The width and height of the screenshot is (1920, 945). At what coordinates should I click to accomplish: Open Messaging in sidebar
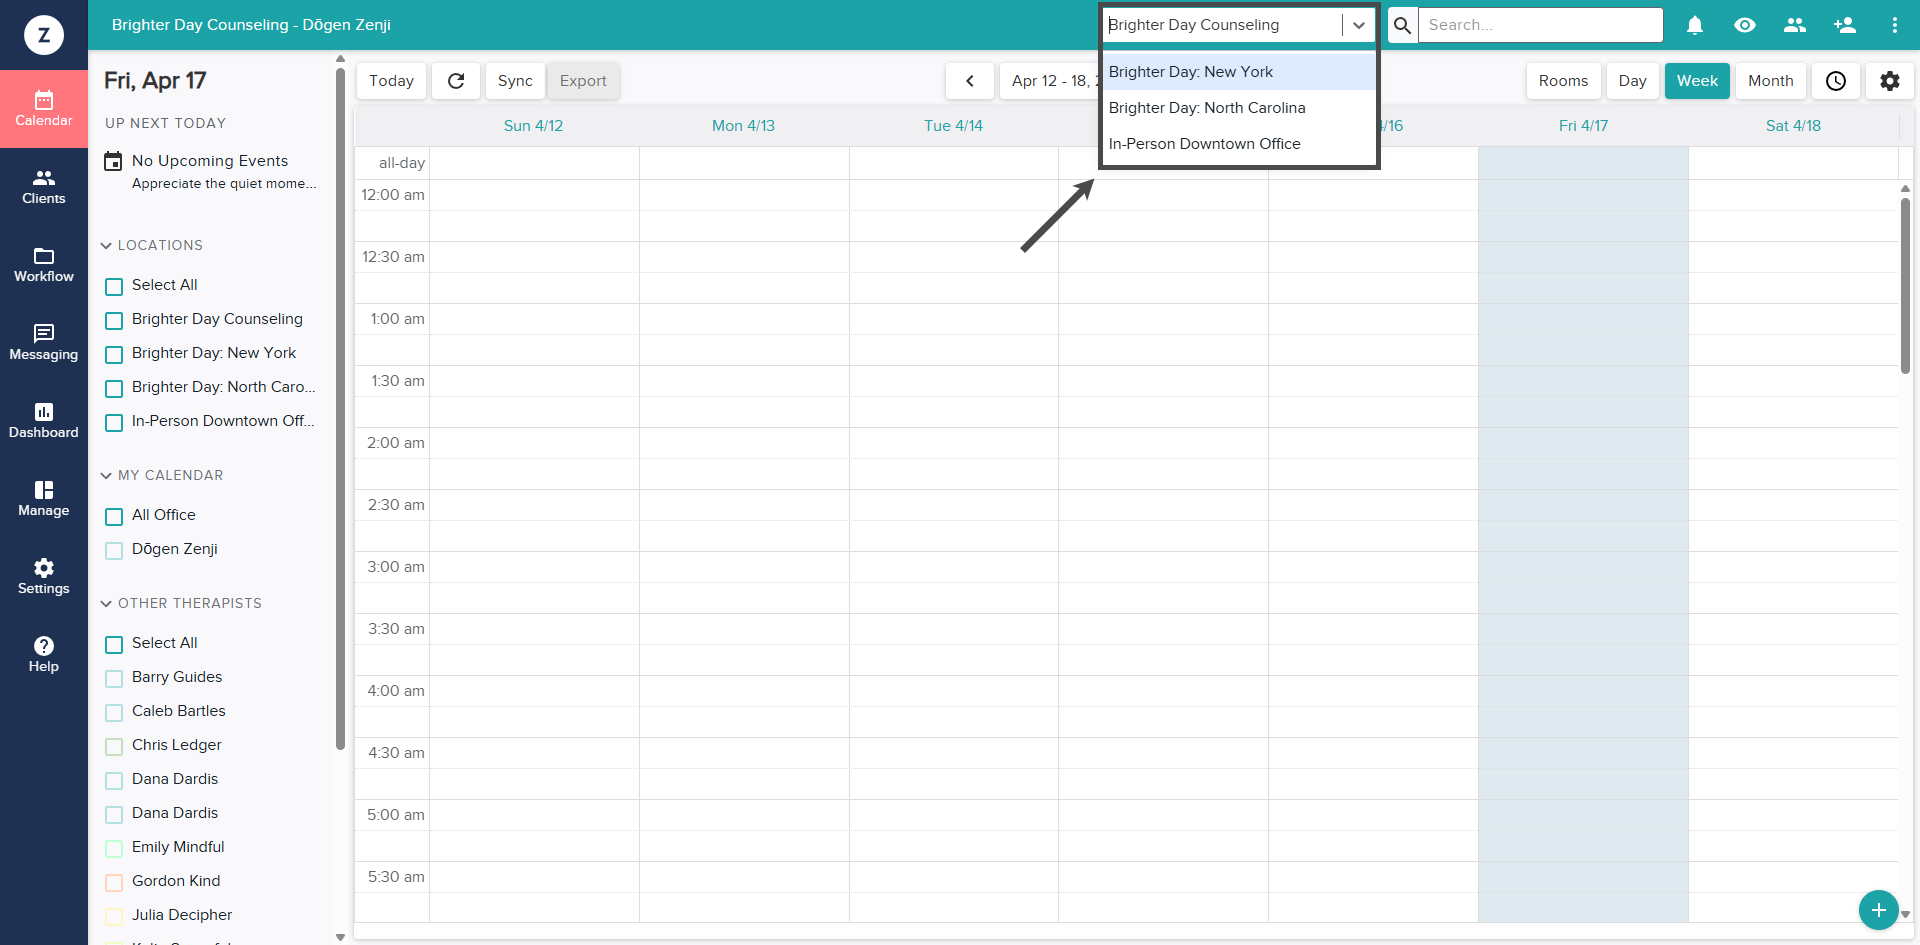tap(44, 343)
